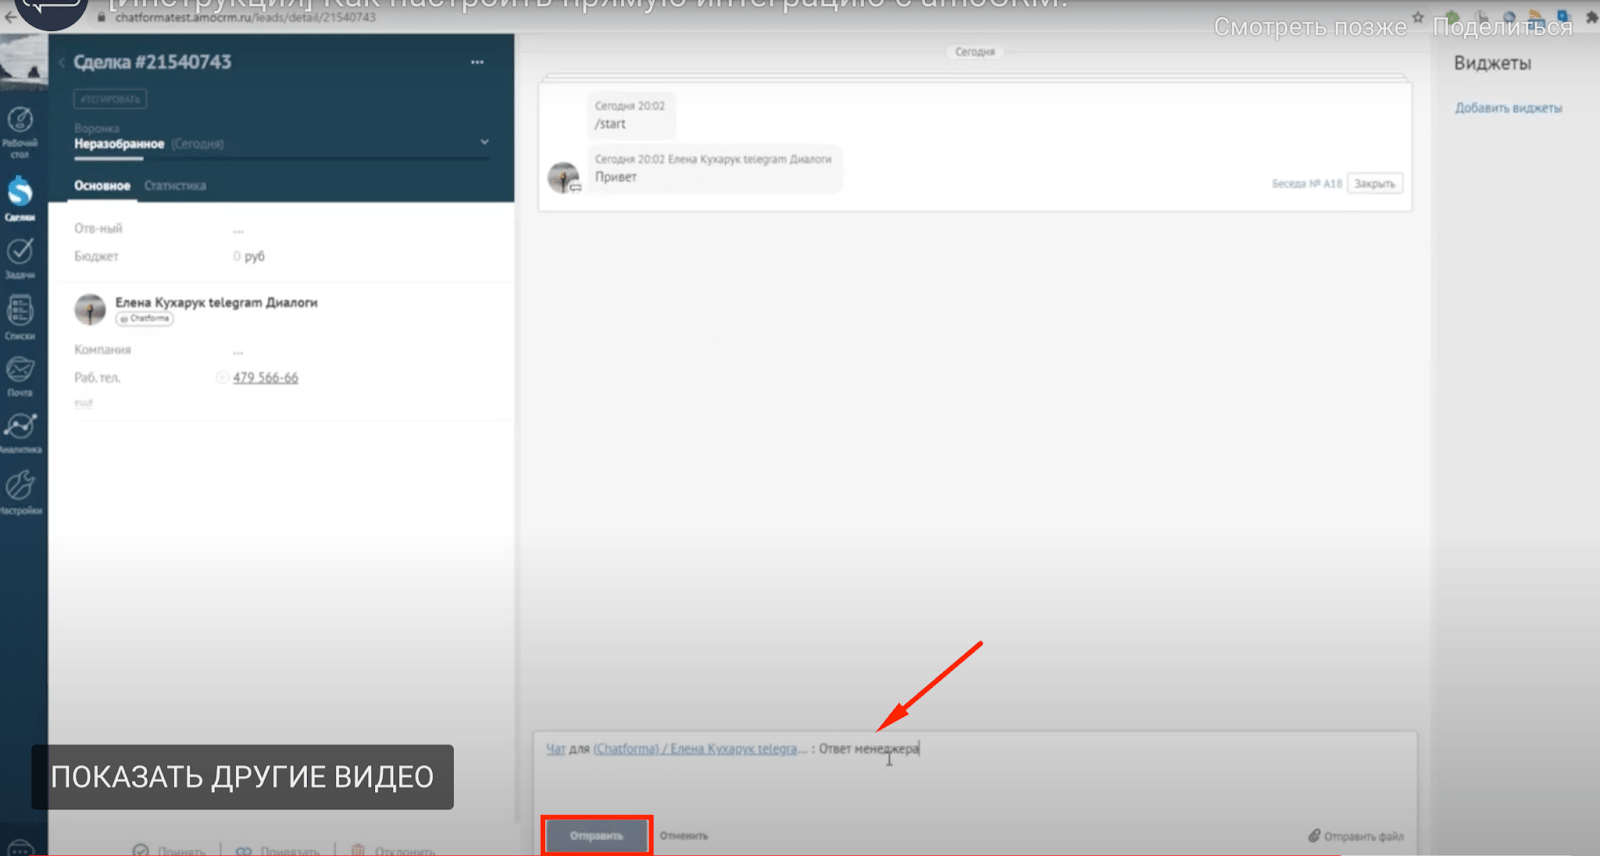Click the ПОКАЗАТЬ ДРУГИЕ ВИДЕО overlay button
This screenshot has height=856, width=1600.
242,777
